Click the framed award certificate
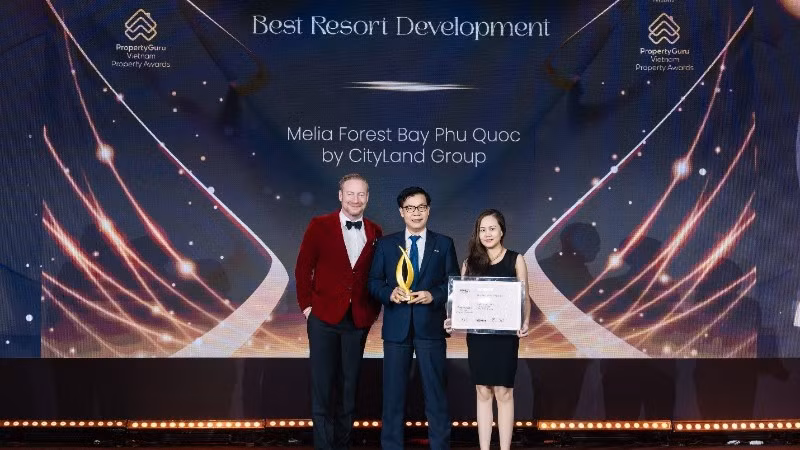 (x=485, y=304)
